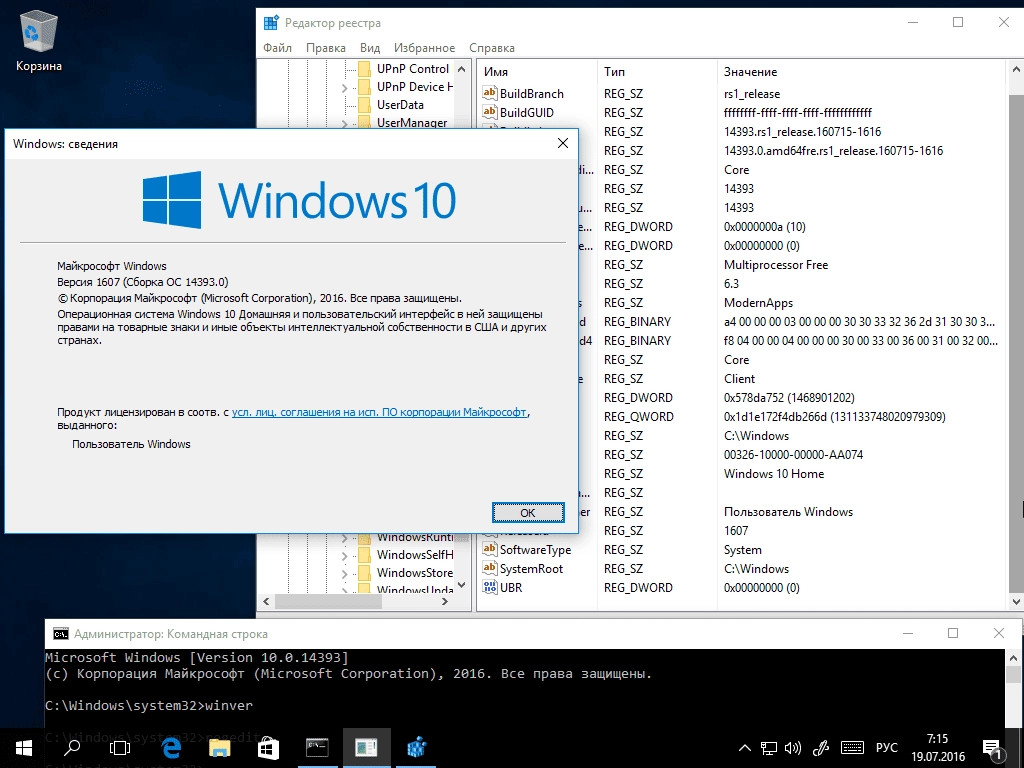Viewport: 1024px width, 768px height.
Task: Open the Windows Start button
Action: (24, 748)
